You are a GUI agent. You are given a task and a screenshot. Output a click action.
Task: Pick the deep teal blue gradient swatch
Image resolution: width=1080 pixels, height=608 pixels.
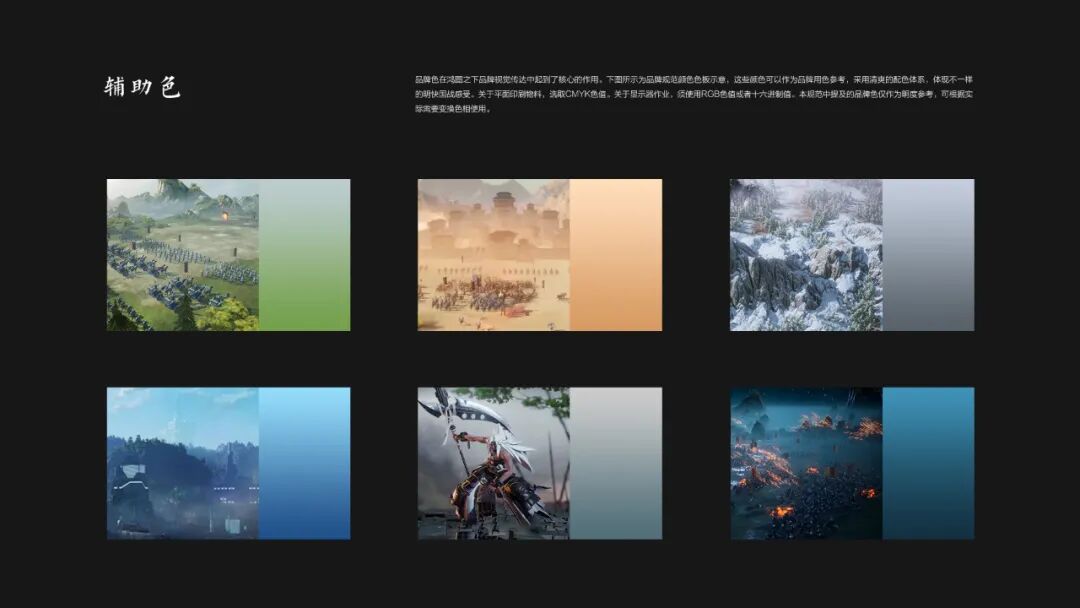(928, 463)
